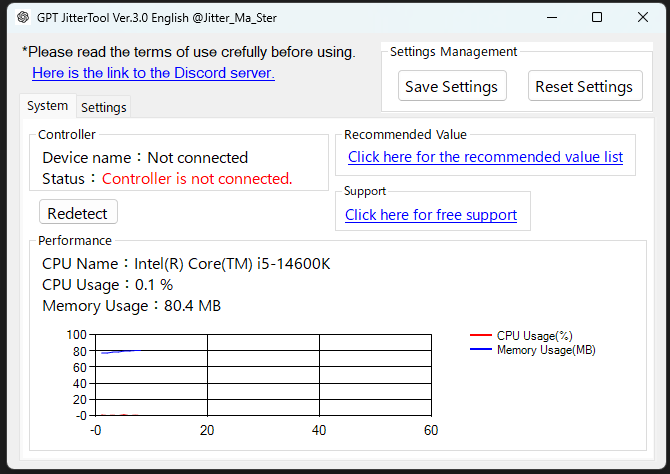670x474 pixels.
Task: Open the Discord server link
Action: click(153, 73)
